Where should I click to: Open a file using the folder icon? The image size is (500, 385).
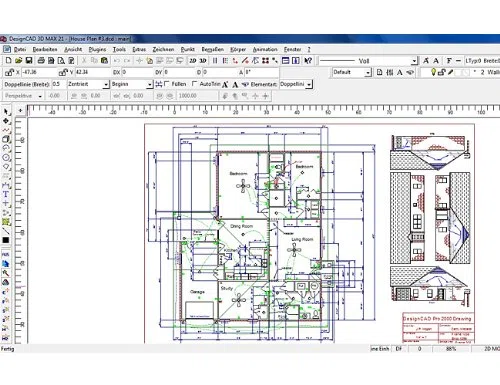[18, 60]
